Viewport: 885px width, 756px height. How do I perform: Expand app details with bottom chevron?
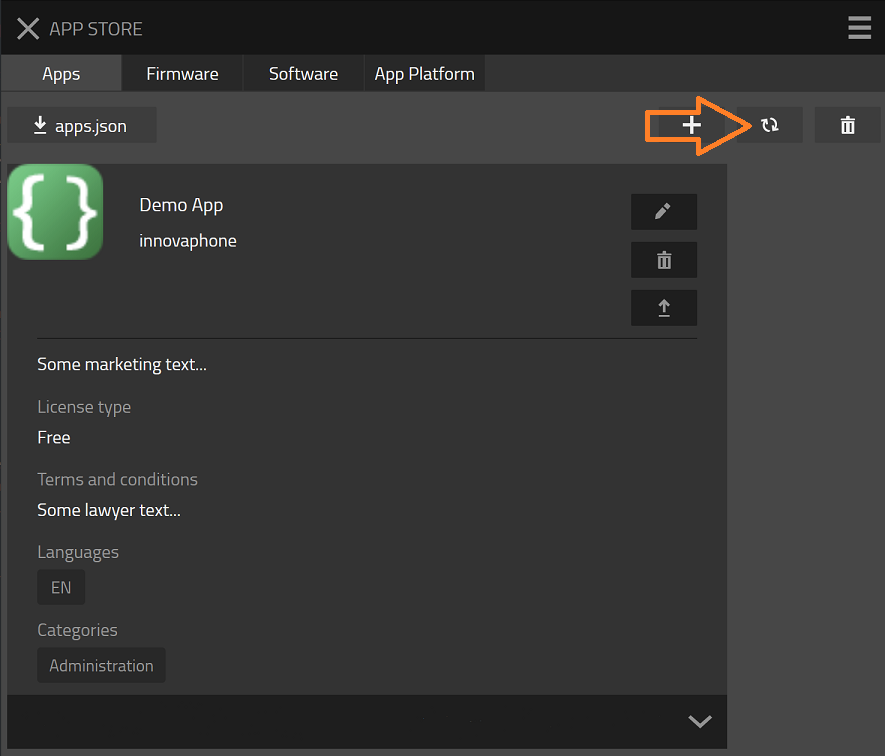699,721
